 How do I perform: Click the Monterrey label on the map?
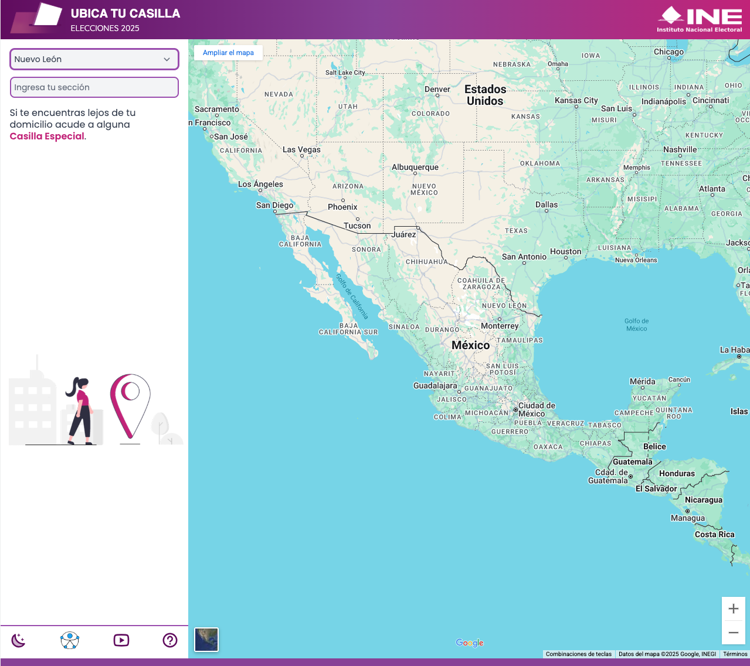[499, 326]
